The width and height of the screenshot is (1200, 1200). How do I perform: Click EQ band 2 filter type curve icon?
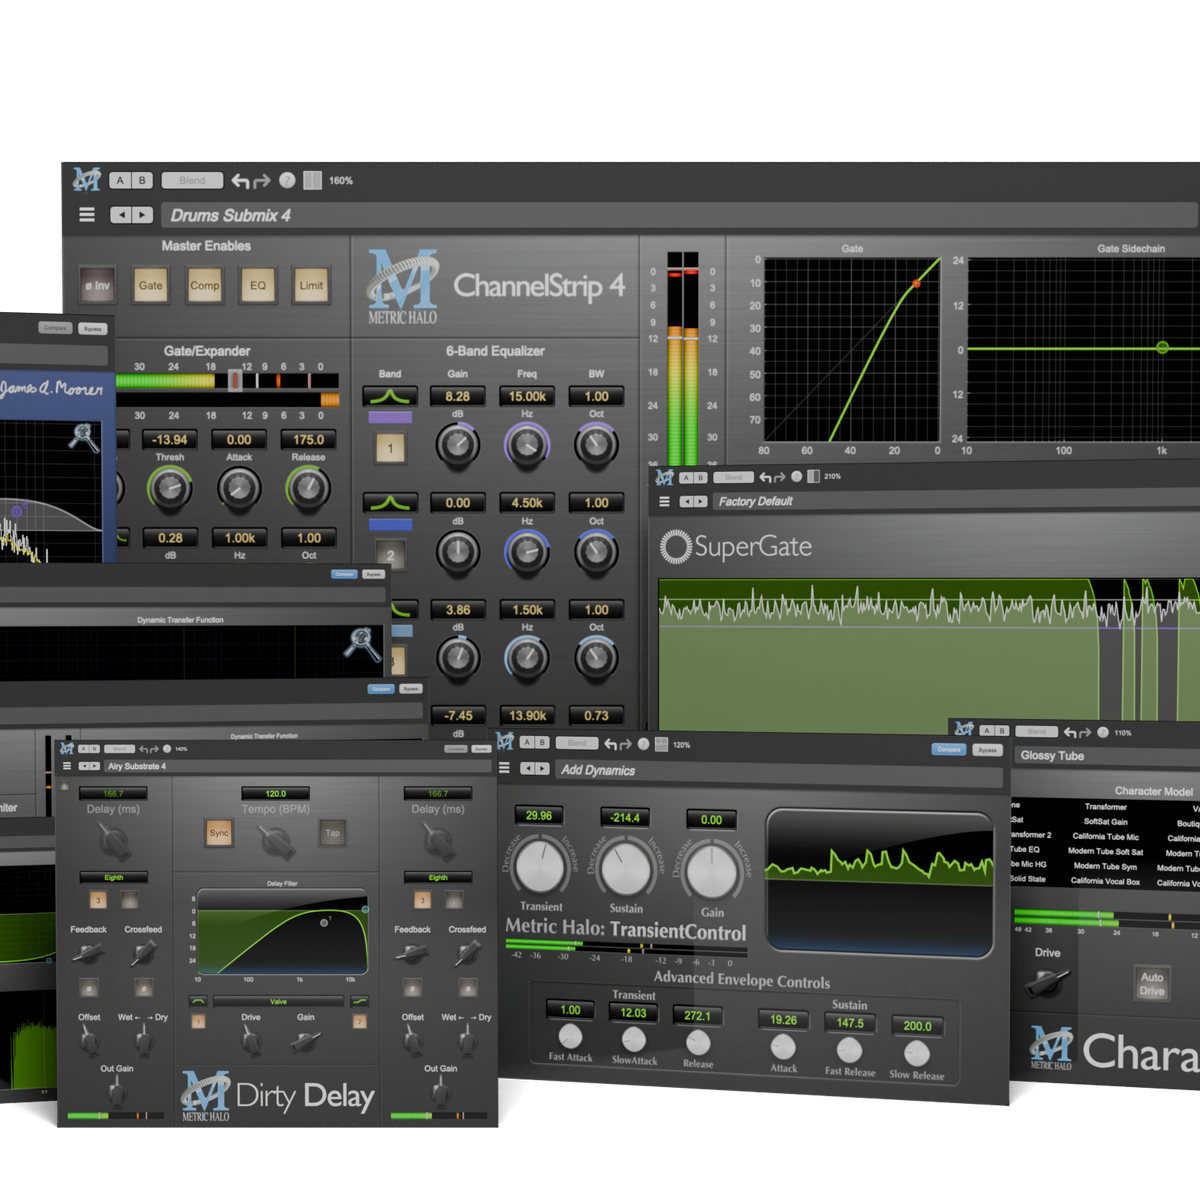pyautogui.click(x=390, y=503)
